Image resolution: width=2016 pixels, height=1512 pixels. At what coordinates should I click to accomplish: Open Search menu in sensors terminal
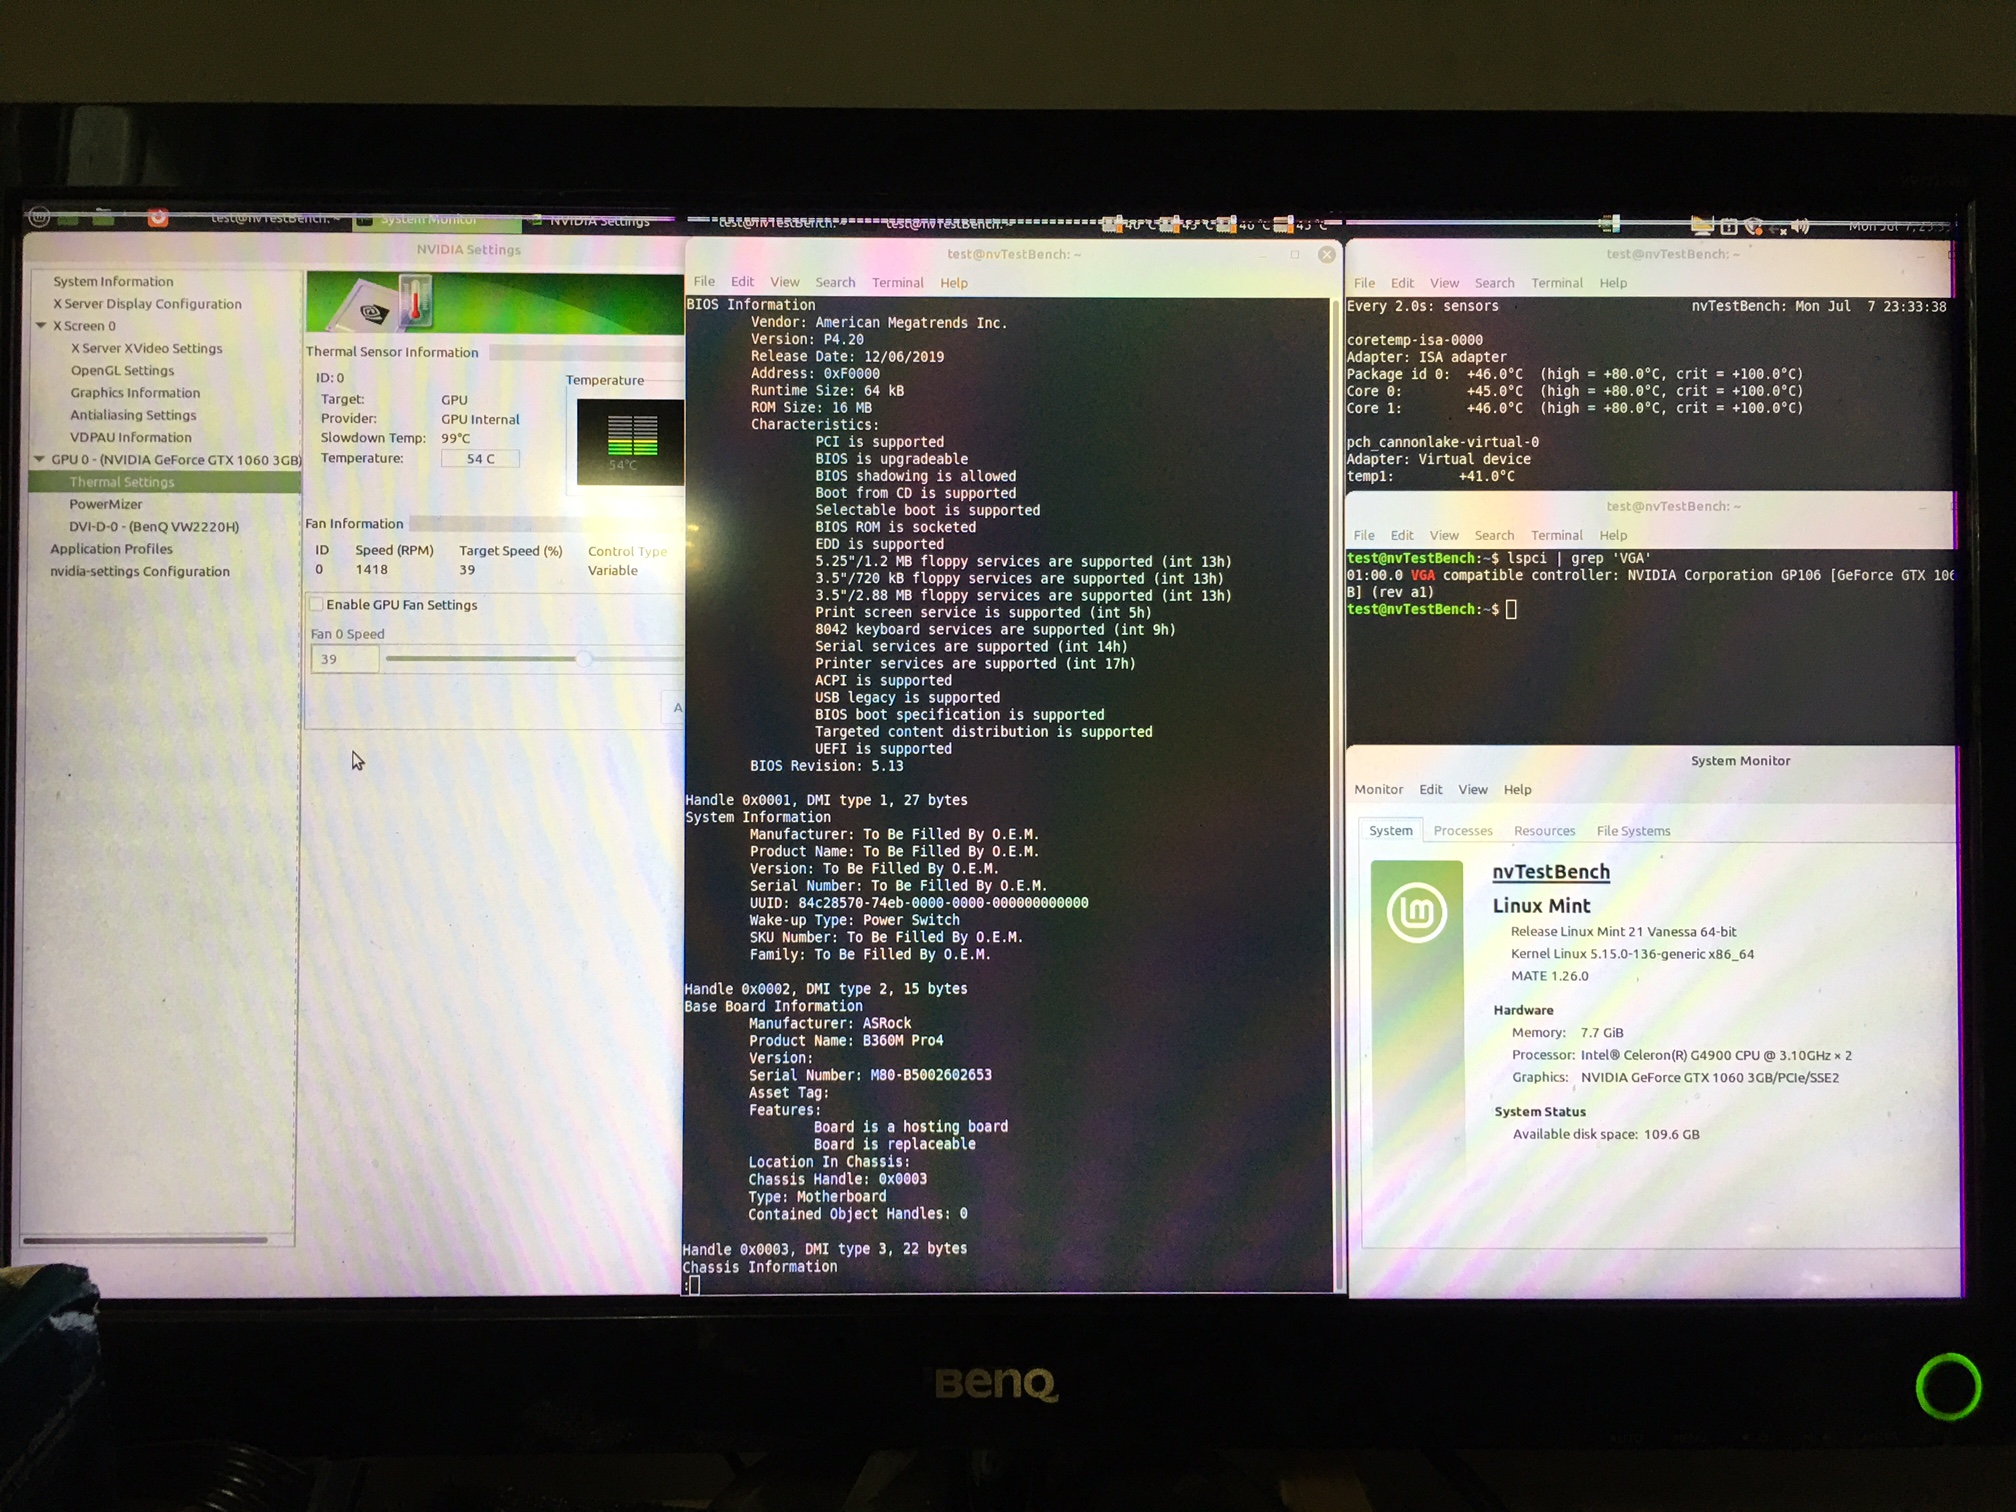(x=1494, y=283)
